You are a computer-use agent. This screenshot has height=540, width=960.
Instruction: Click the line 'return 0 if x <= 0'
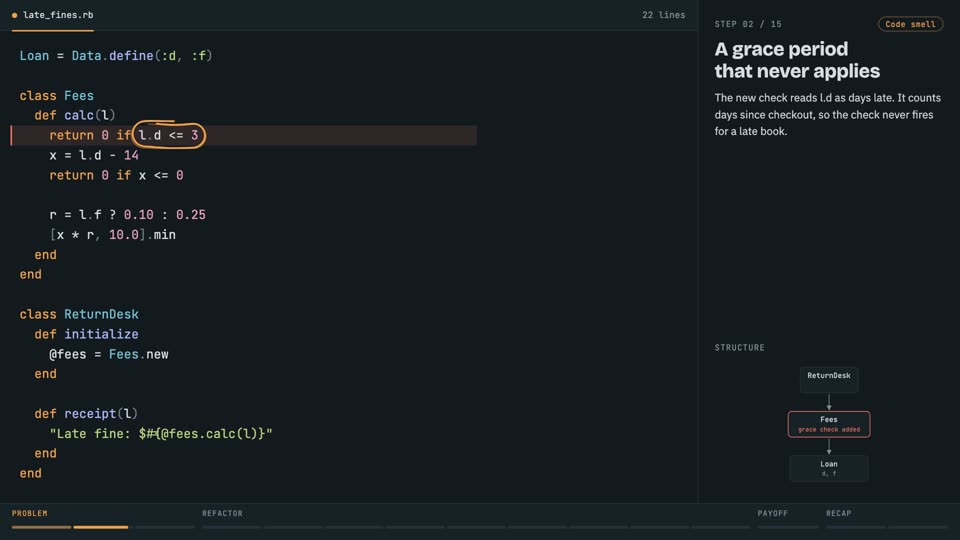pos(116,175)
